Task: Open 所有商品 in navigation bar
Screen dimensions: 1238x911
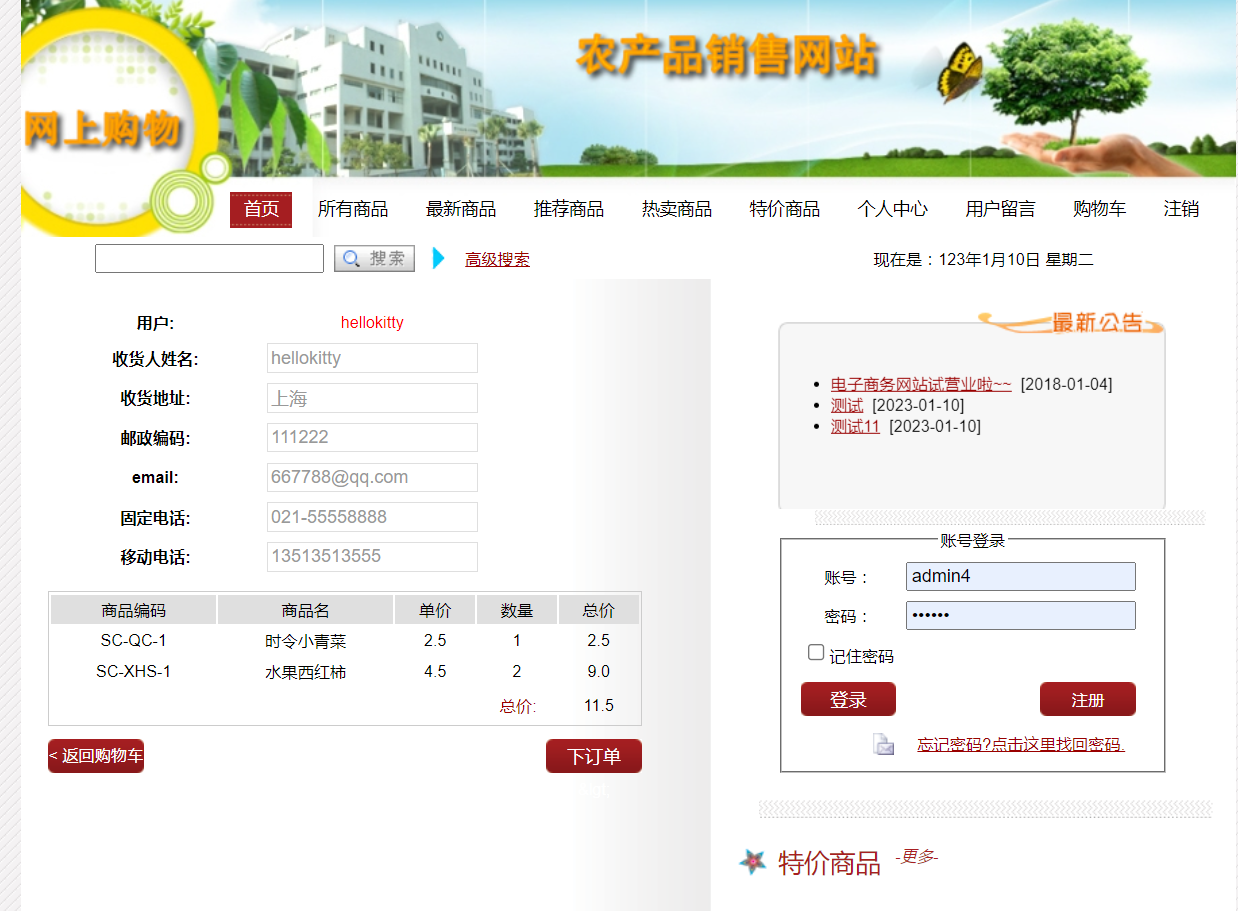Action: coord(353,209)
